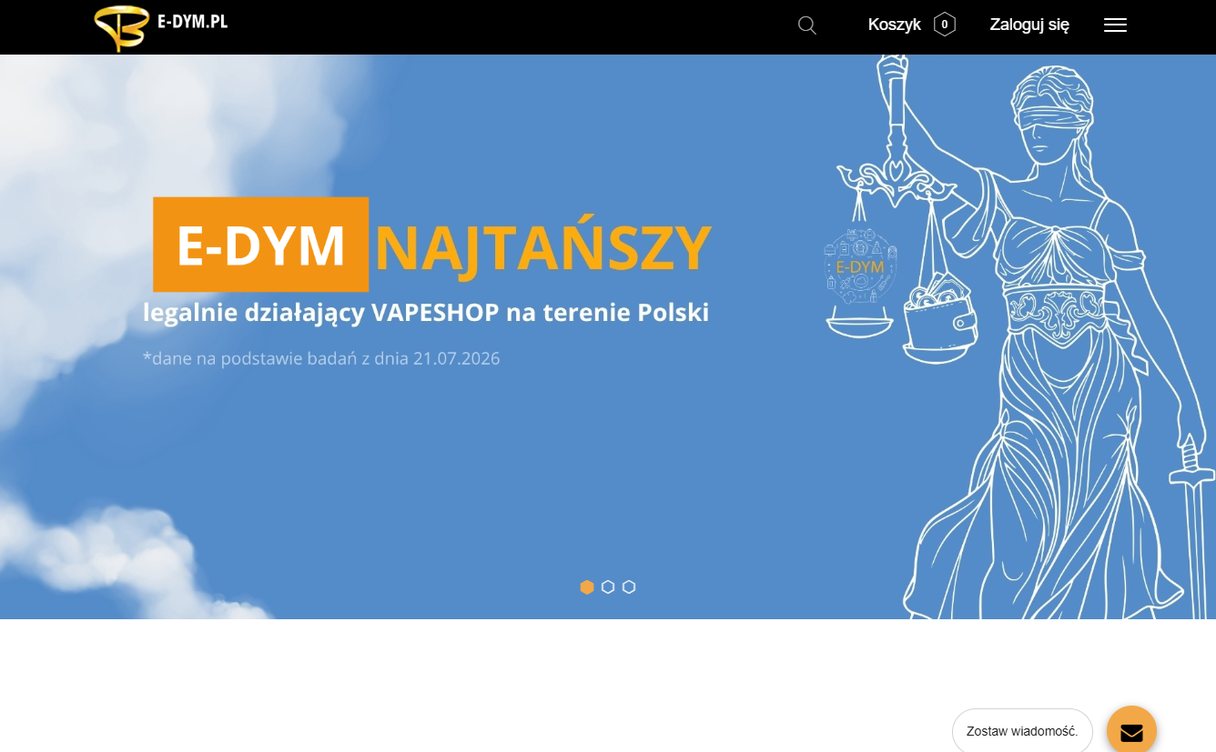Click the E-DYM.PL logo
Screen dimensions: 1216x752
click(161, 27)
